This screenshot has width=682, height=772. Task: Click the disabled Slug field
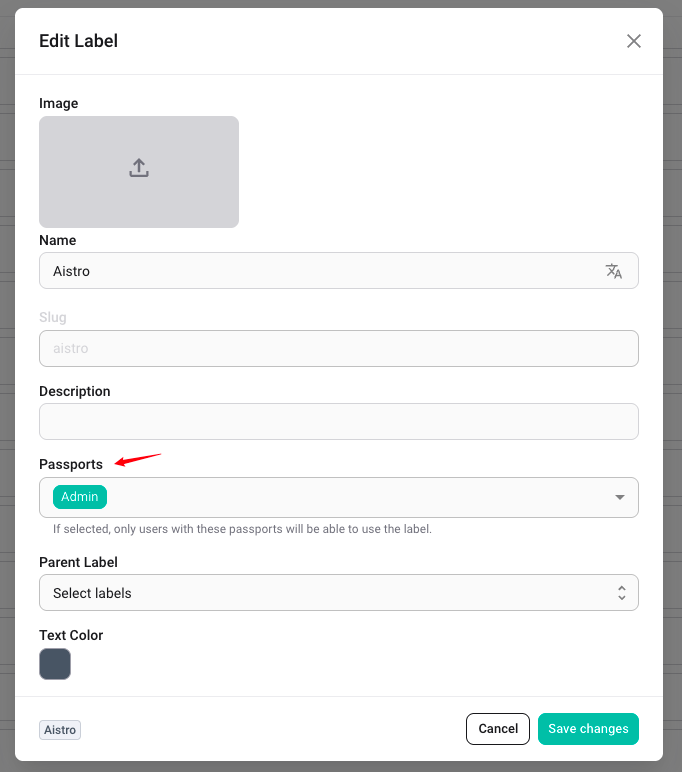coord(338,348)
